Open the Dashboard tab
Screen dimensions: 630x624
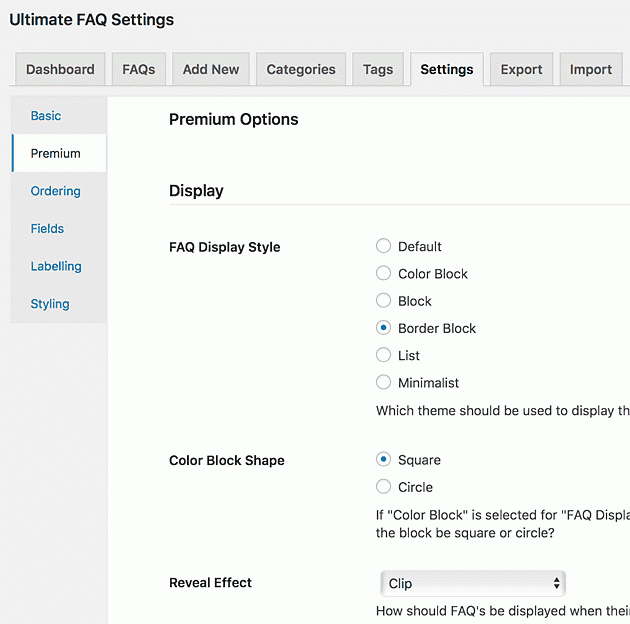coord(60,69)
